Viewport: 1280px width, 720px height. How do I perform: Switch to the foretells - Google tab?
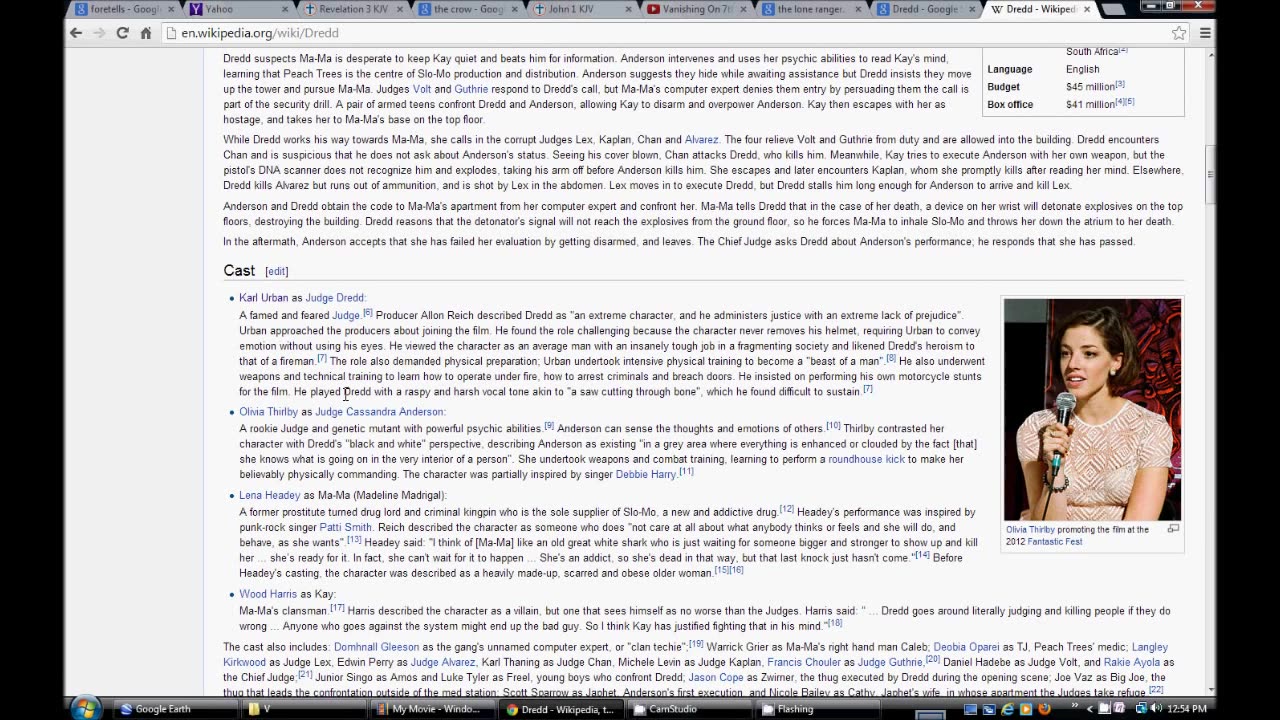pos(124,9)
